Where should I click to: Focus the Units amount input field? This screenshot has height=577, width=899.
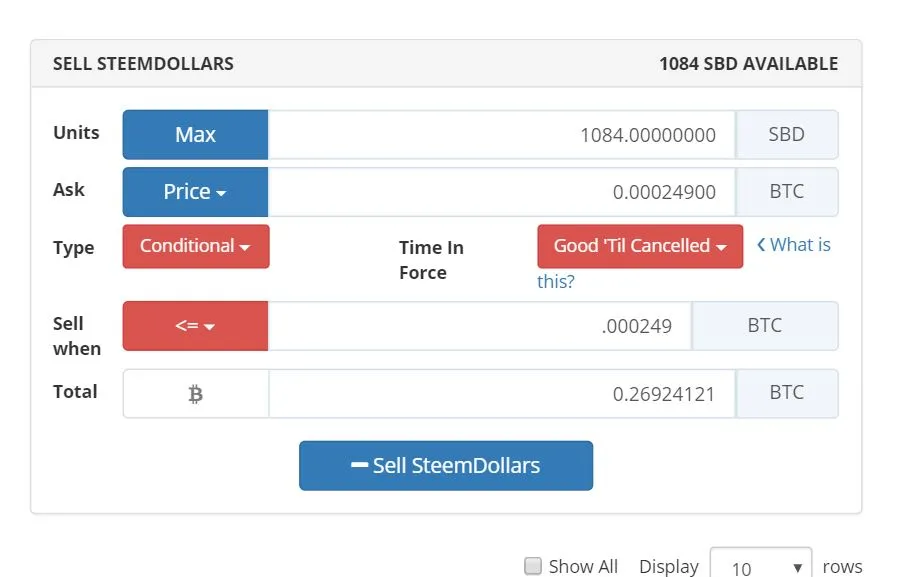(502, 135)
